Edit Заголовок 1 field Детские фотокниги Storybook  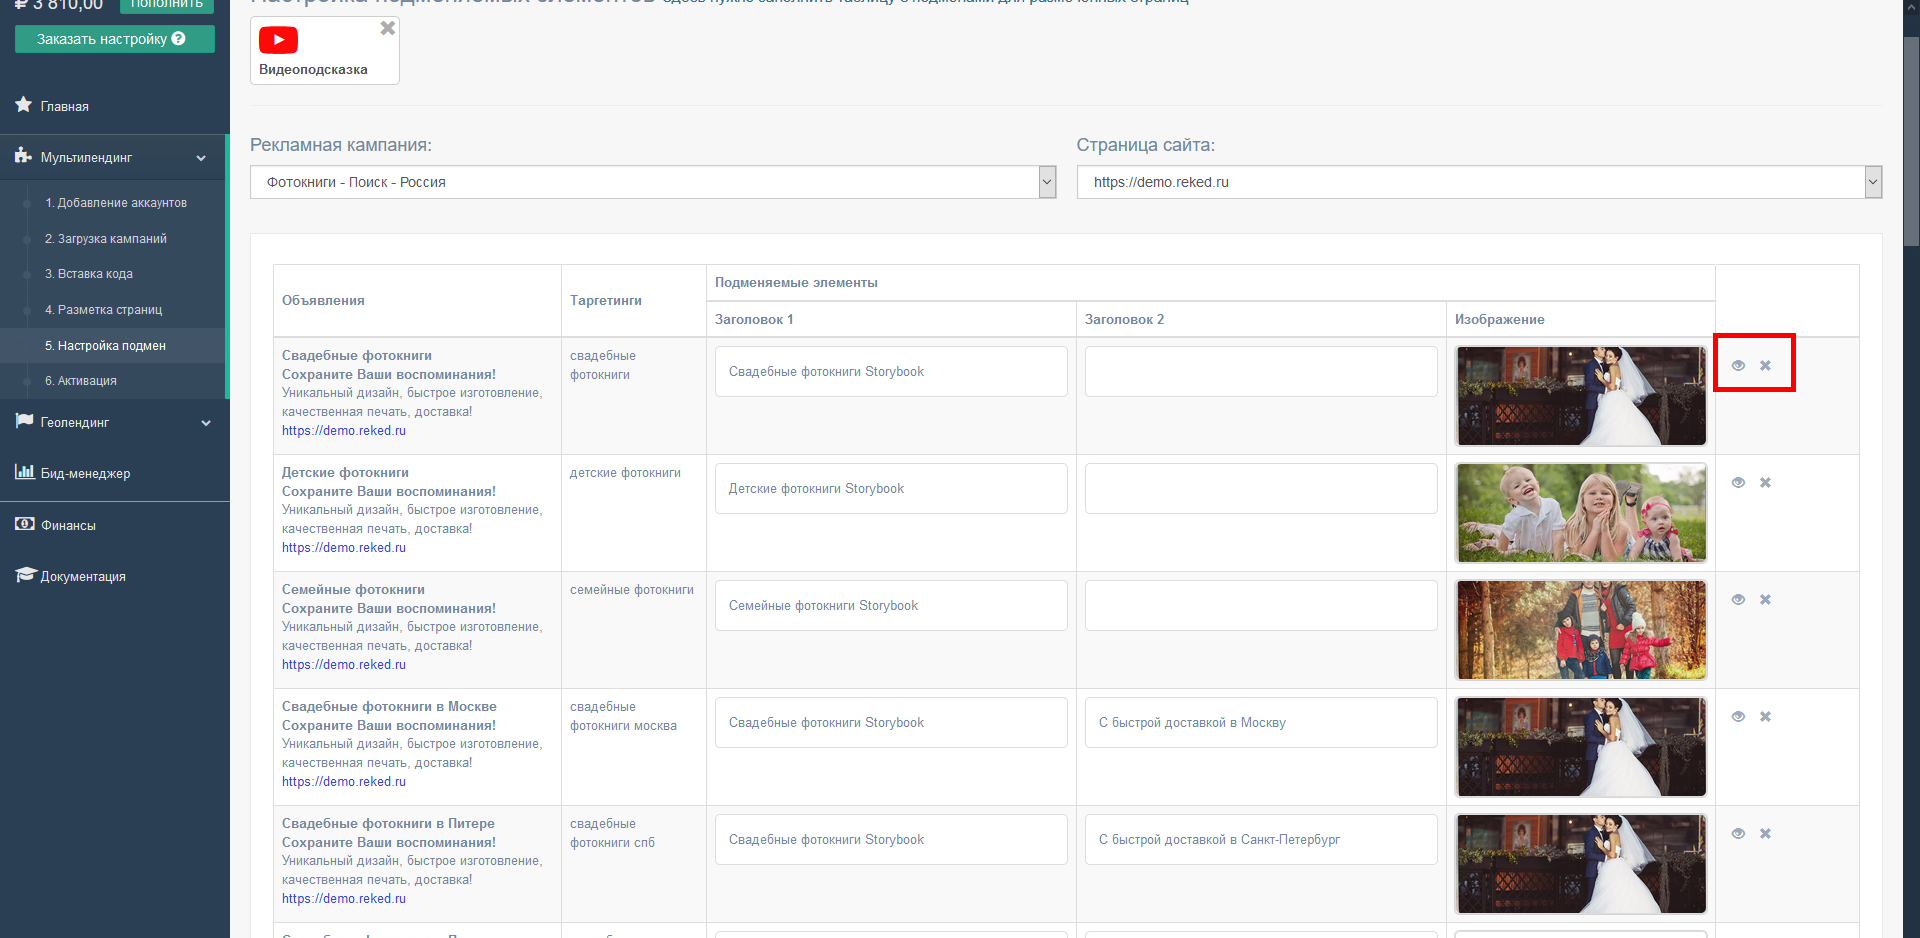[891, 489]
